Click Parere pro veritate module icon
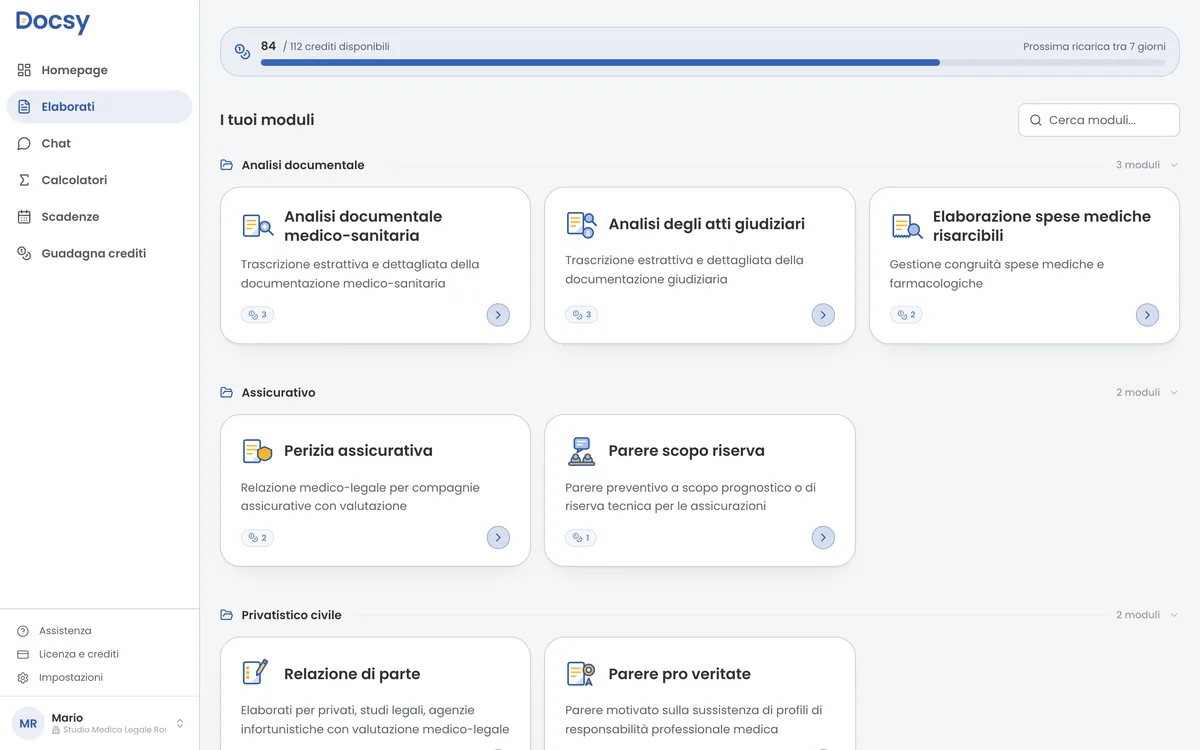Image resolution: width=1200 pixels, height=750 pixels. (x=581, y=674)
